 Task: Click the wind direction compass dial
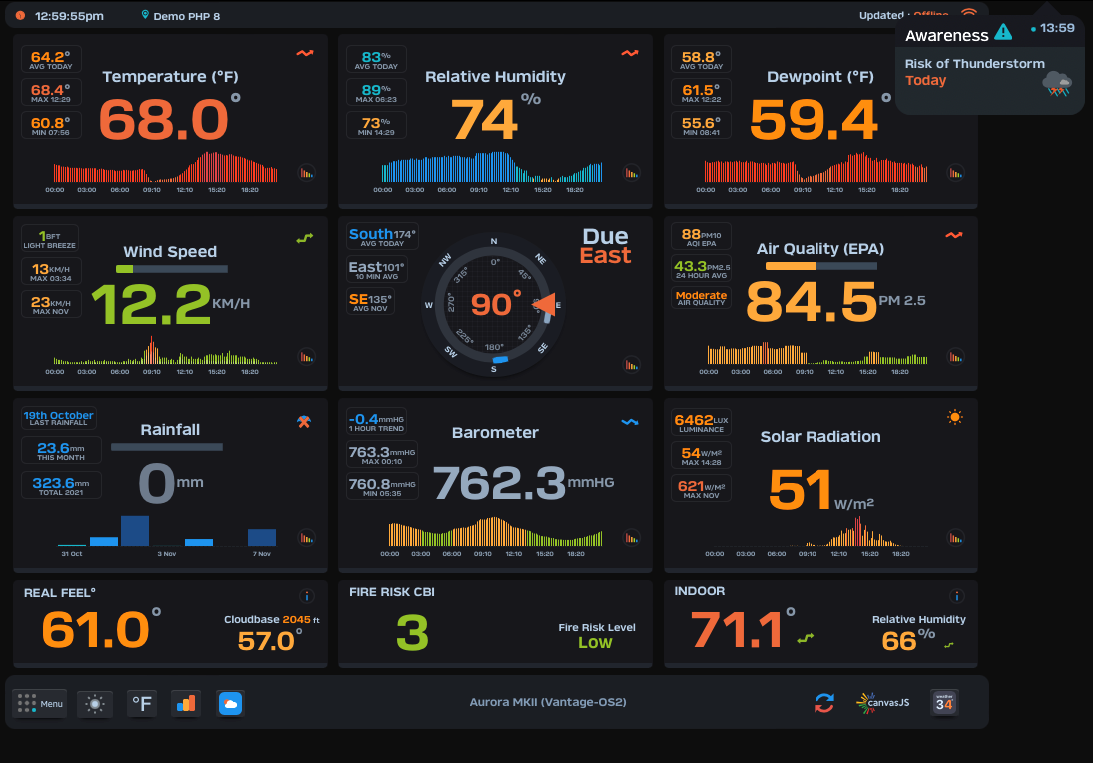pyautogui.click(x=494, y=305)
